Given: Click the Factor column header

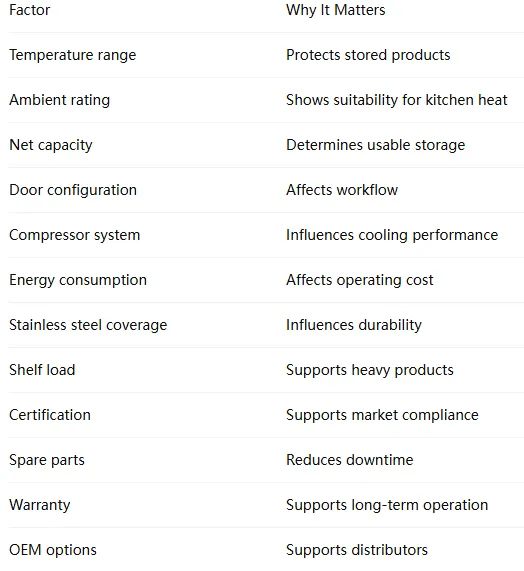Looking at the screenshot, I should 29,10.
